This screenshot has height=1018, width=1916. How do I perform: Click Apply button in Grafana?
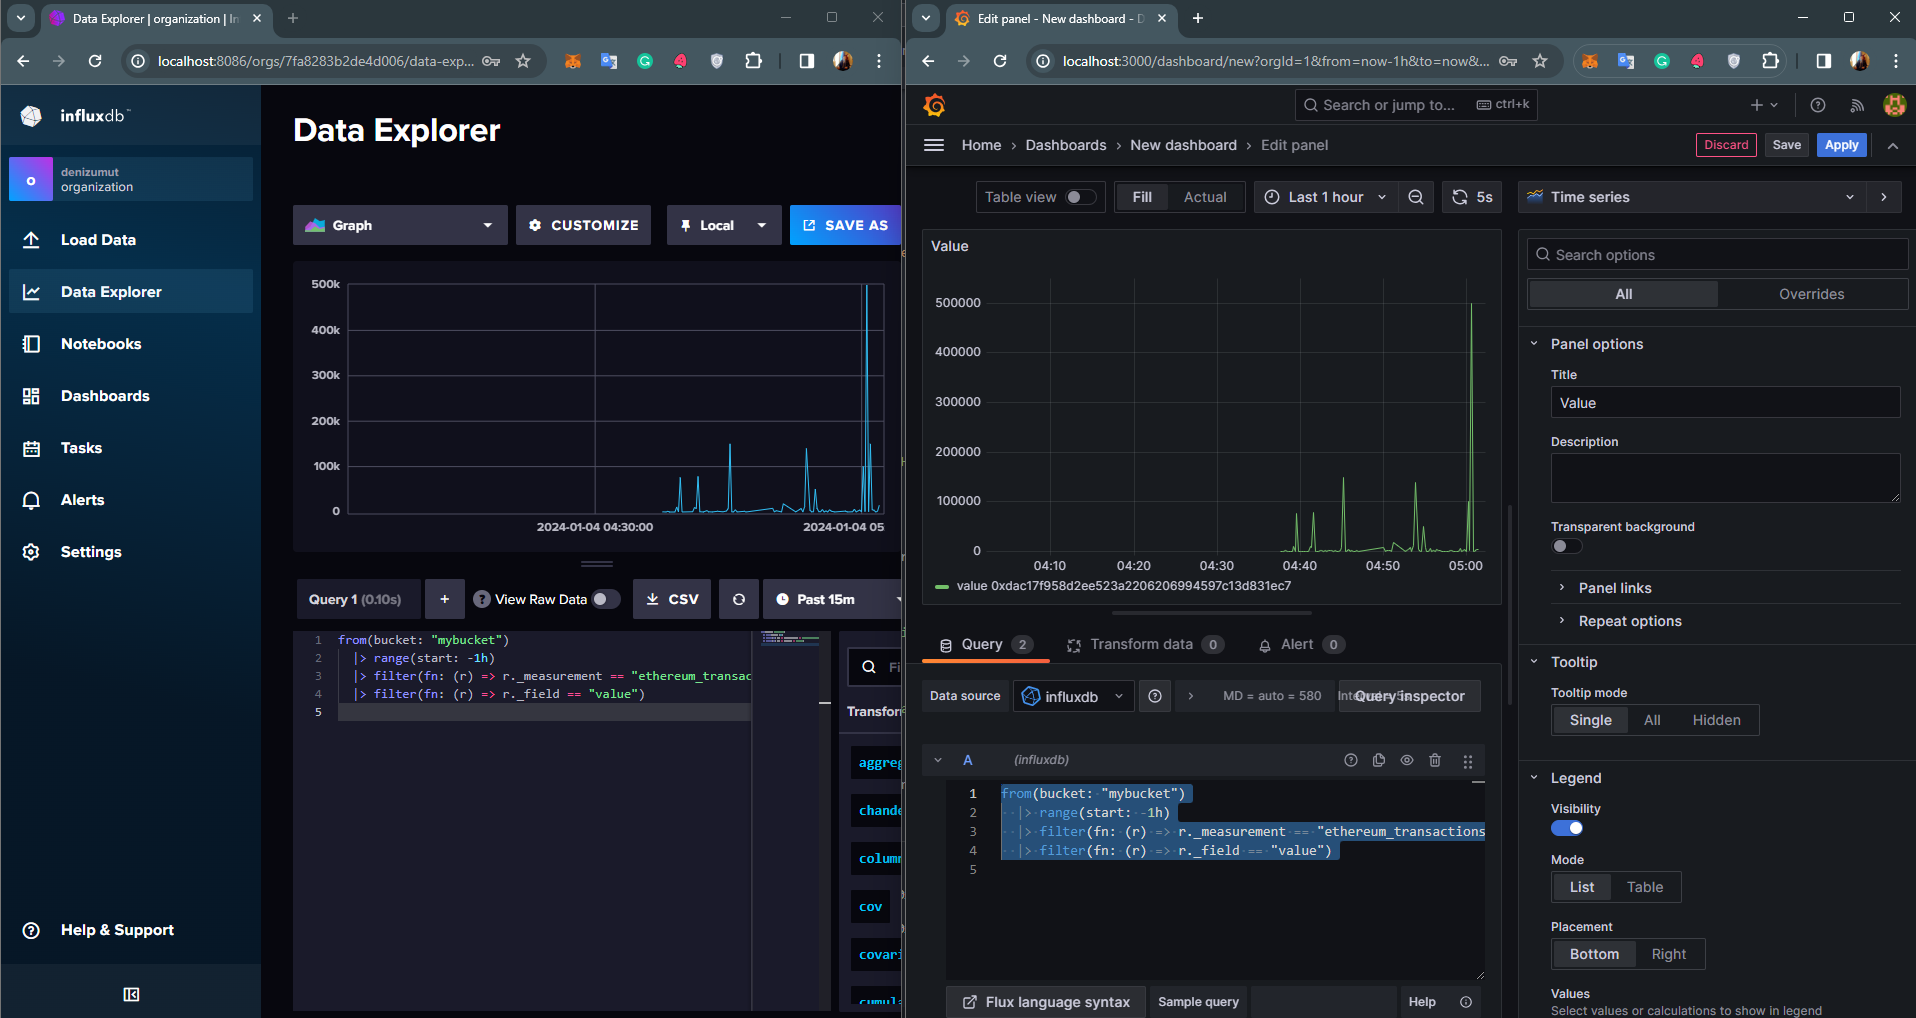(1841, 145)
